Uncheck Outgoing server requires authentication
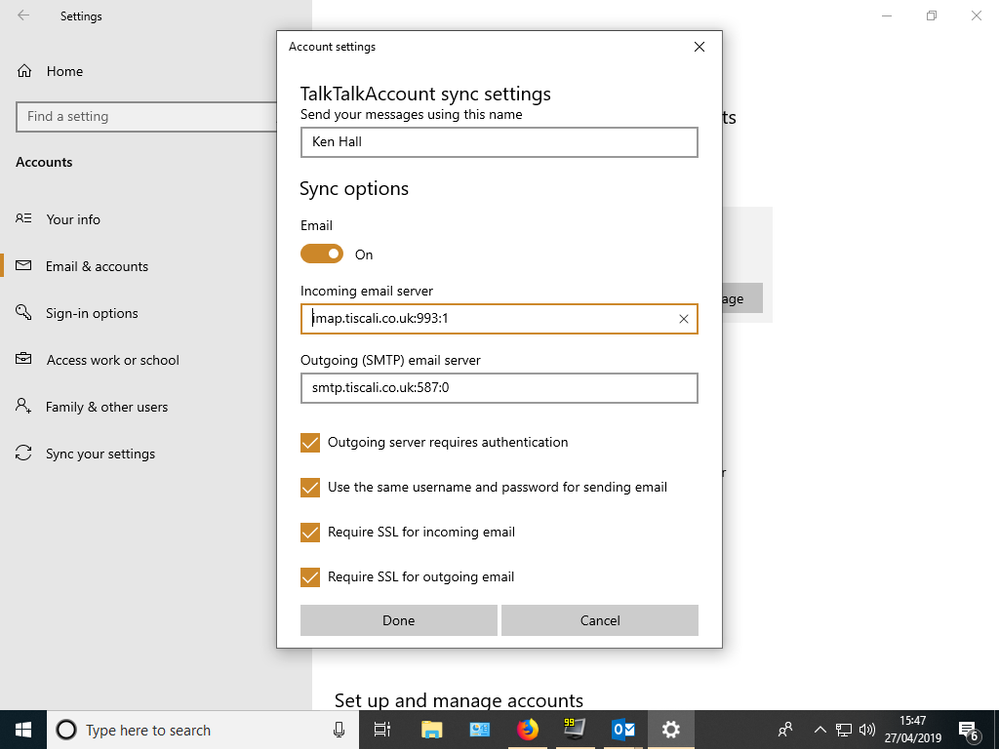 310,442
